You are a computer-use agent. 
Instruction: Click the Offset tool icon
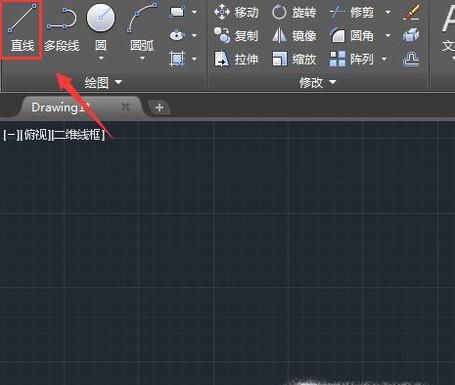(x=411, y=60)
